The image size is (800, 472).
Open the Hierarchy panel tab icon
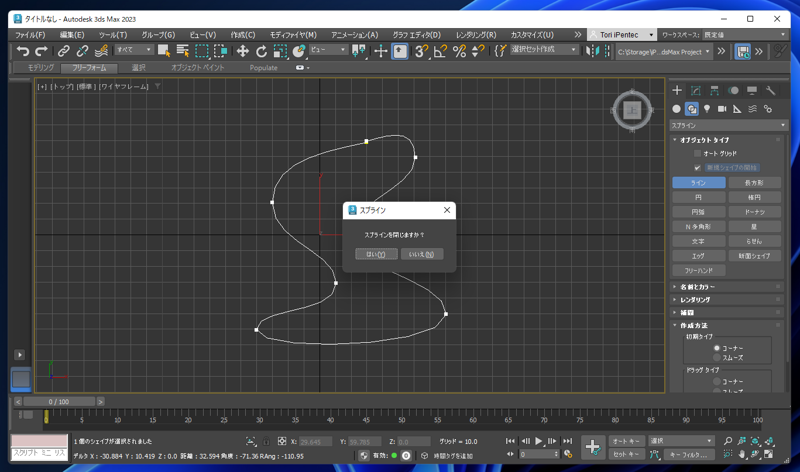(x=714, y=90)
